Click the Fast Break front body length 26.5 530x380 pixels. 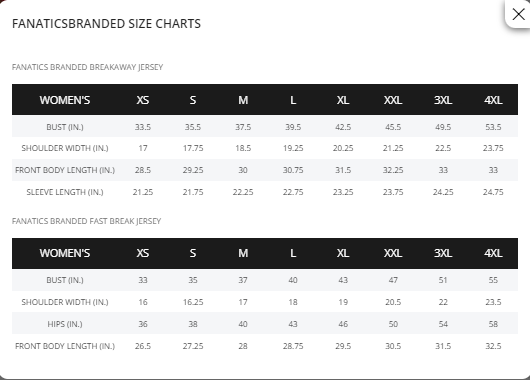pos(143,346)
